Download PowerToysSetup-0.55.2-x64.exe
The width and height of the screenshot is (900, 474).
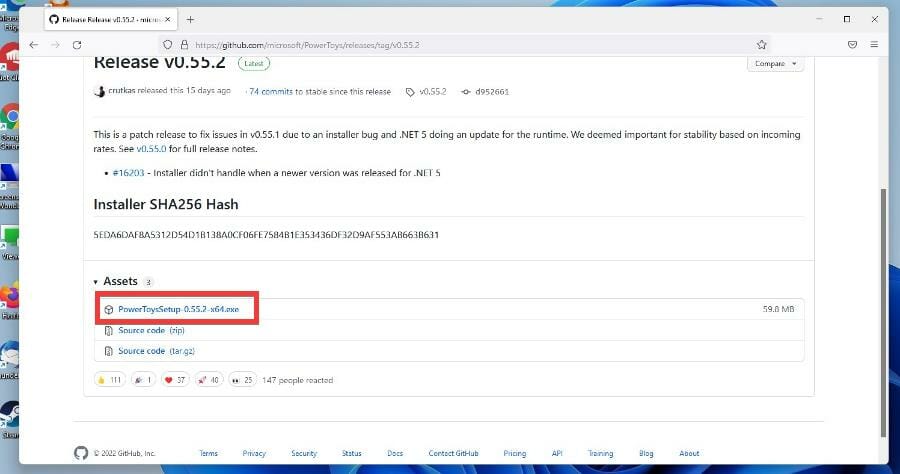pyautogui.click(x=179, y=309)
